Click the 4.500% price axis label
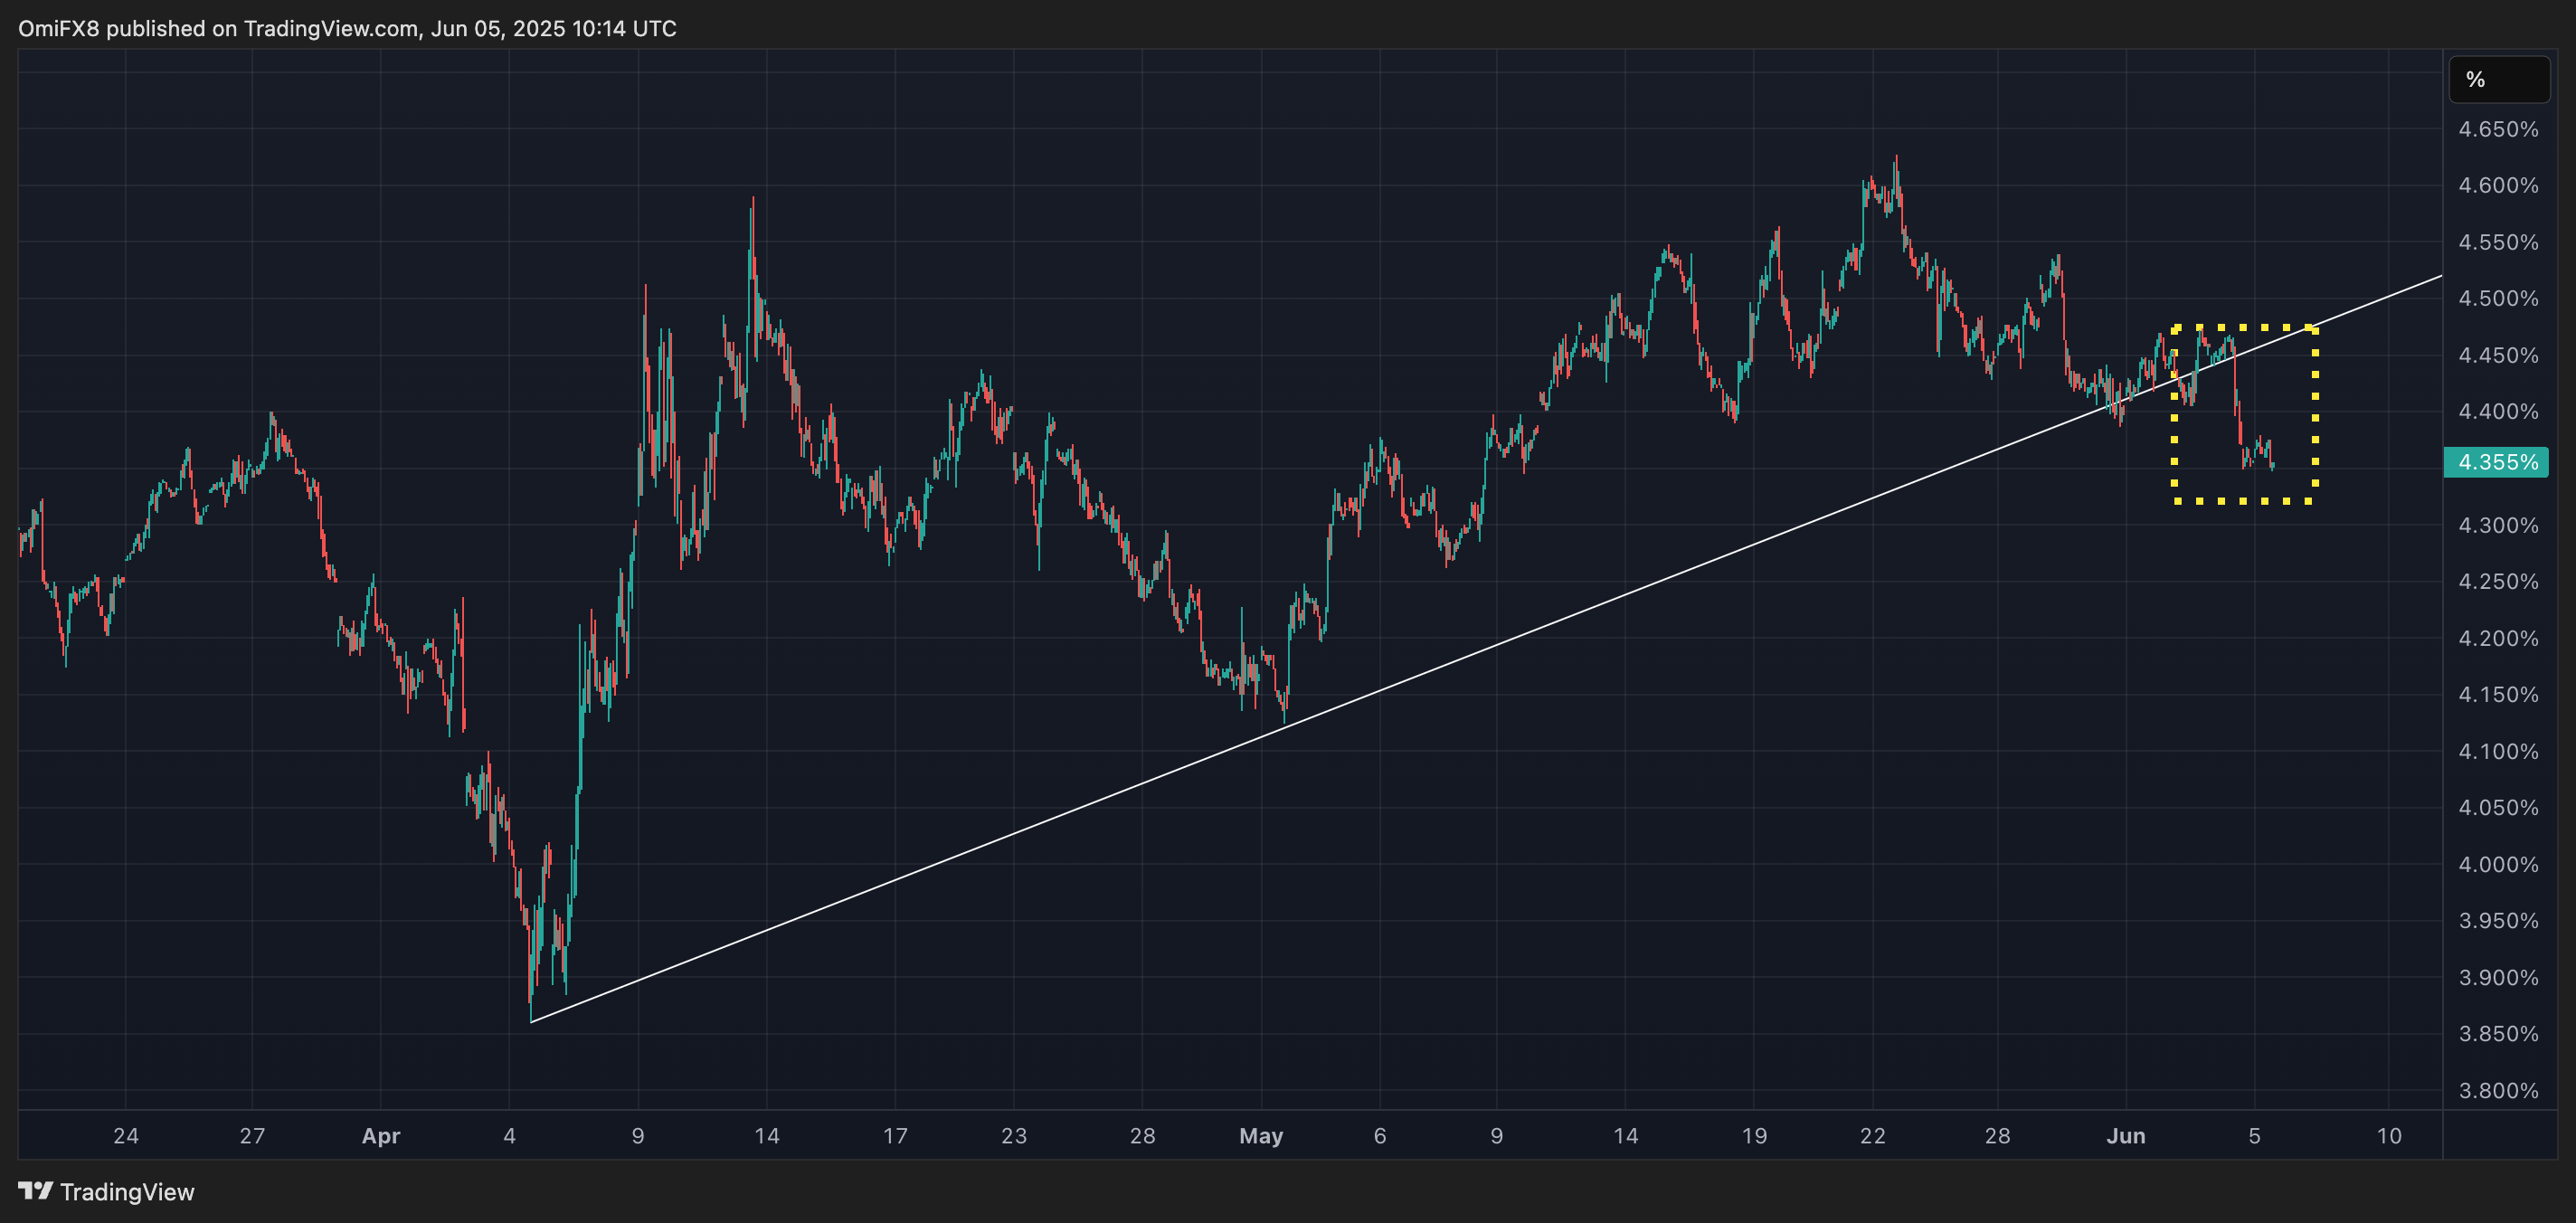The image size is (2576, 1223). (2498, 299)
